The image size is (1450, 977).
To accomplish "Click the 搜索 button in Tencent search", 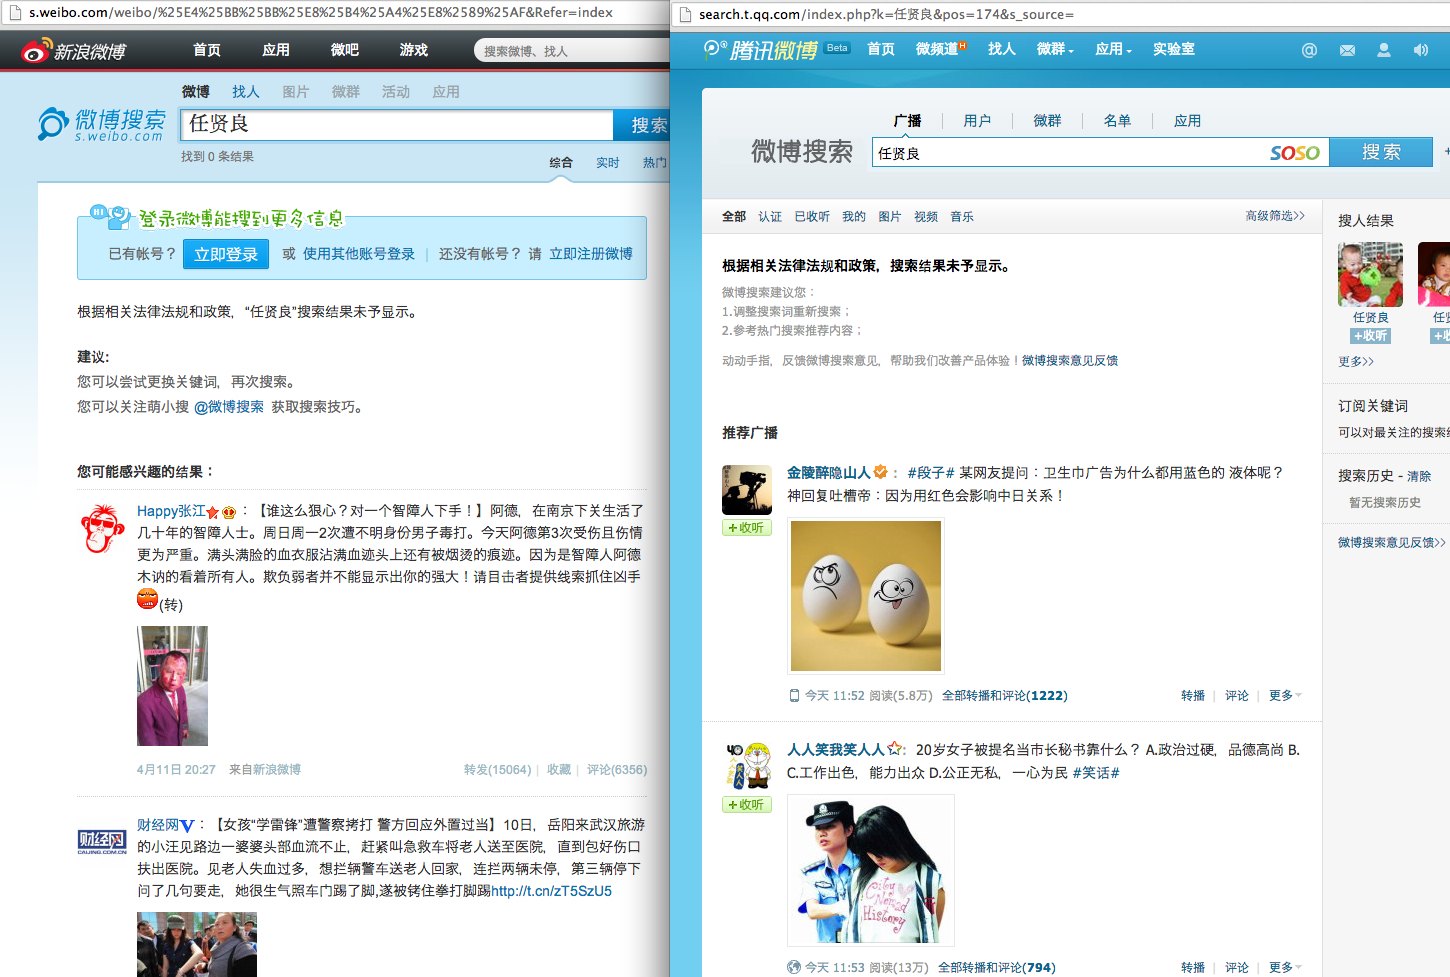I will pyautogui.click(x=1381, y=152).
